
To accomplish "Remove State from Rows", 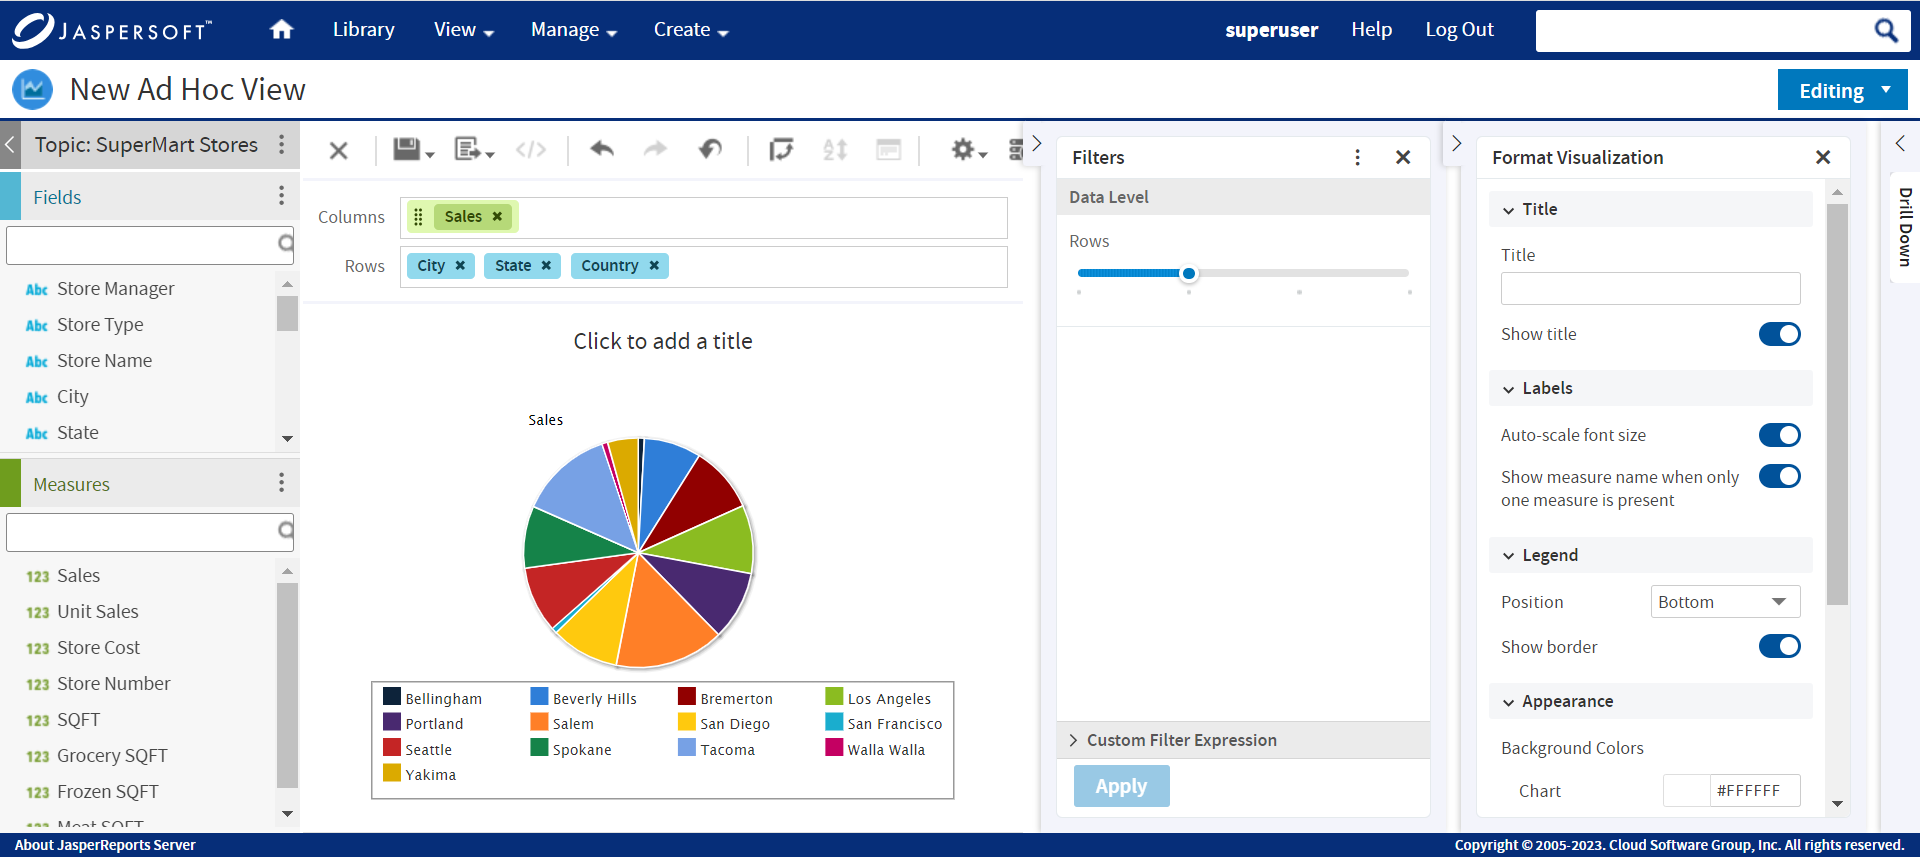I will click(546, 265).
